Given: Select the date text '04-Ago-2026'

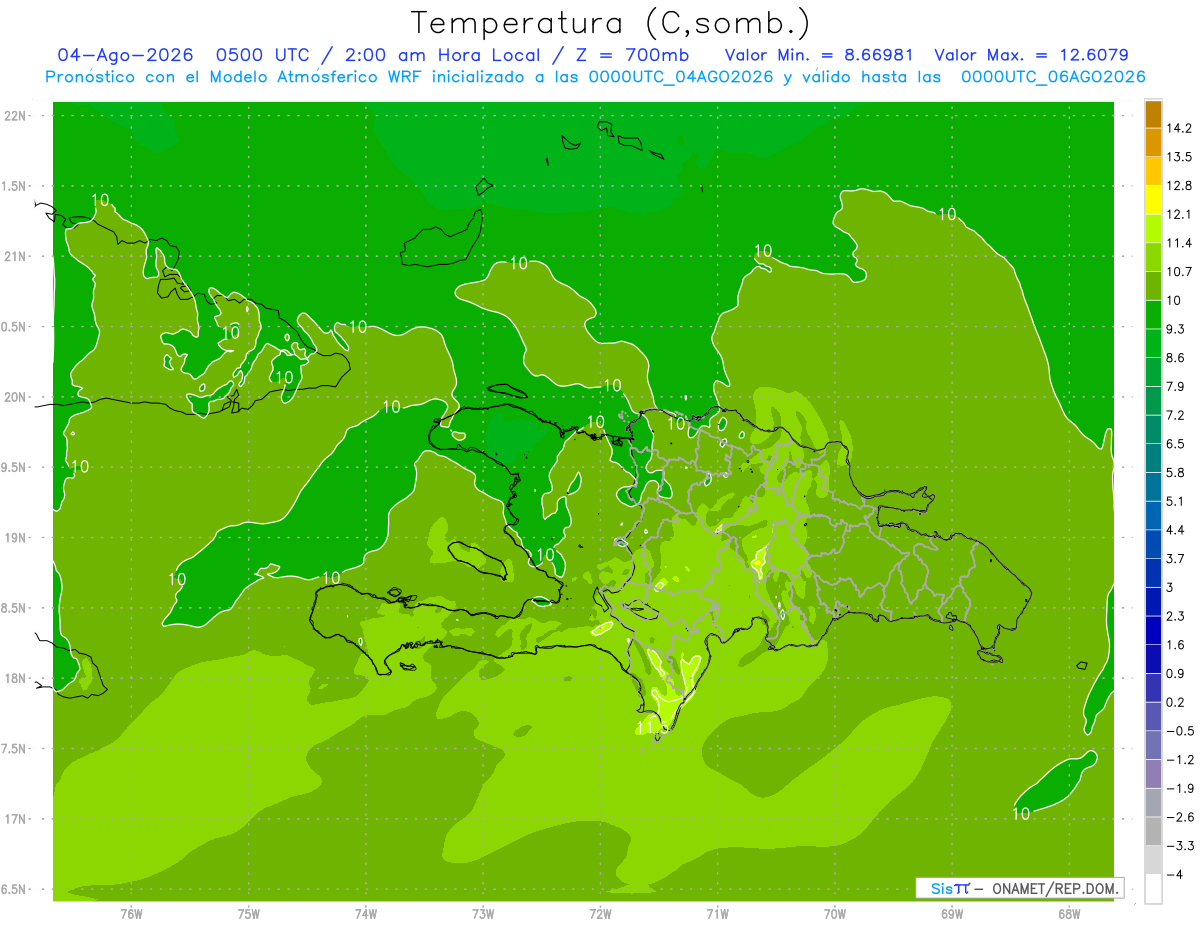Looking at the screenshot, I should pos(126,55).
